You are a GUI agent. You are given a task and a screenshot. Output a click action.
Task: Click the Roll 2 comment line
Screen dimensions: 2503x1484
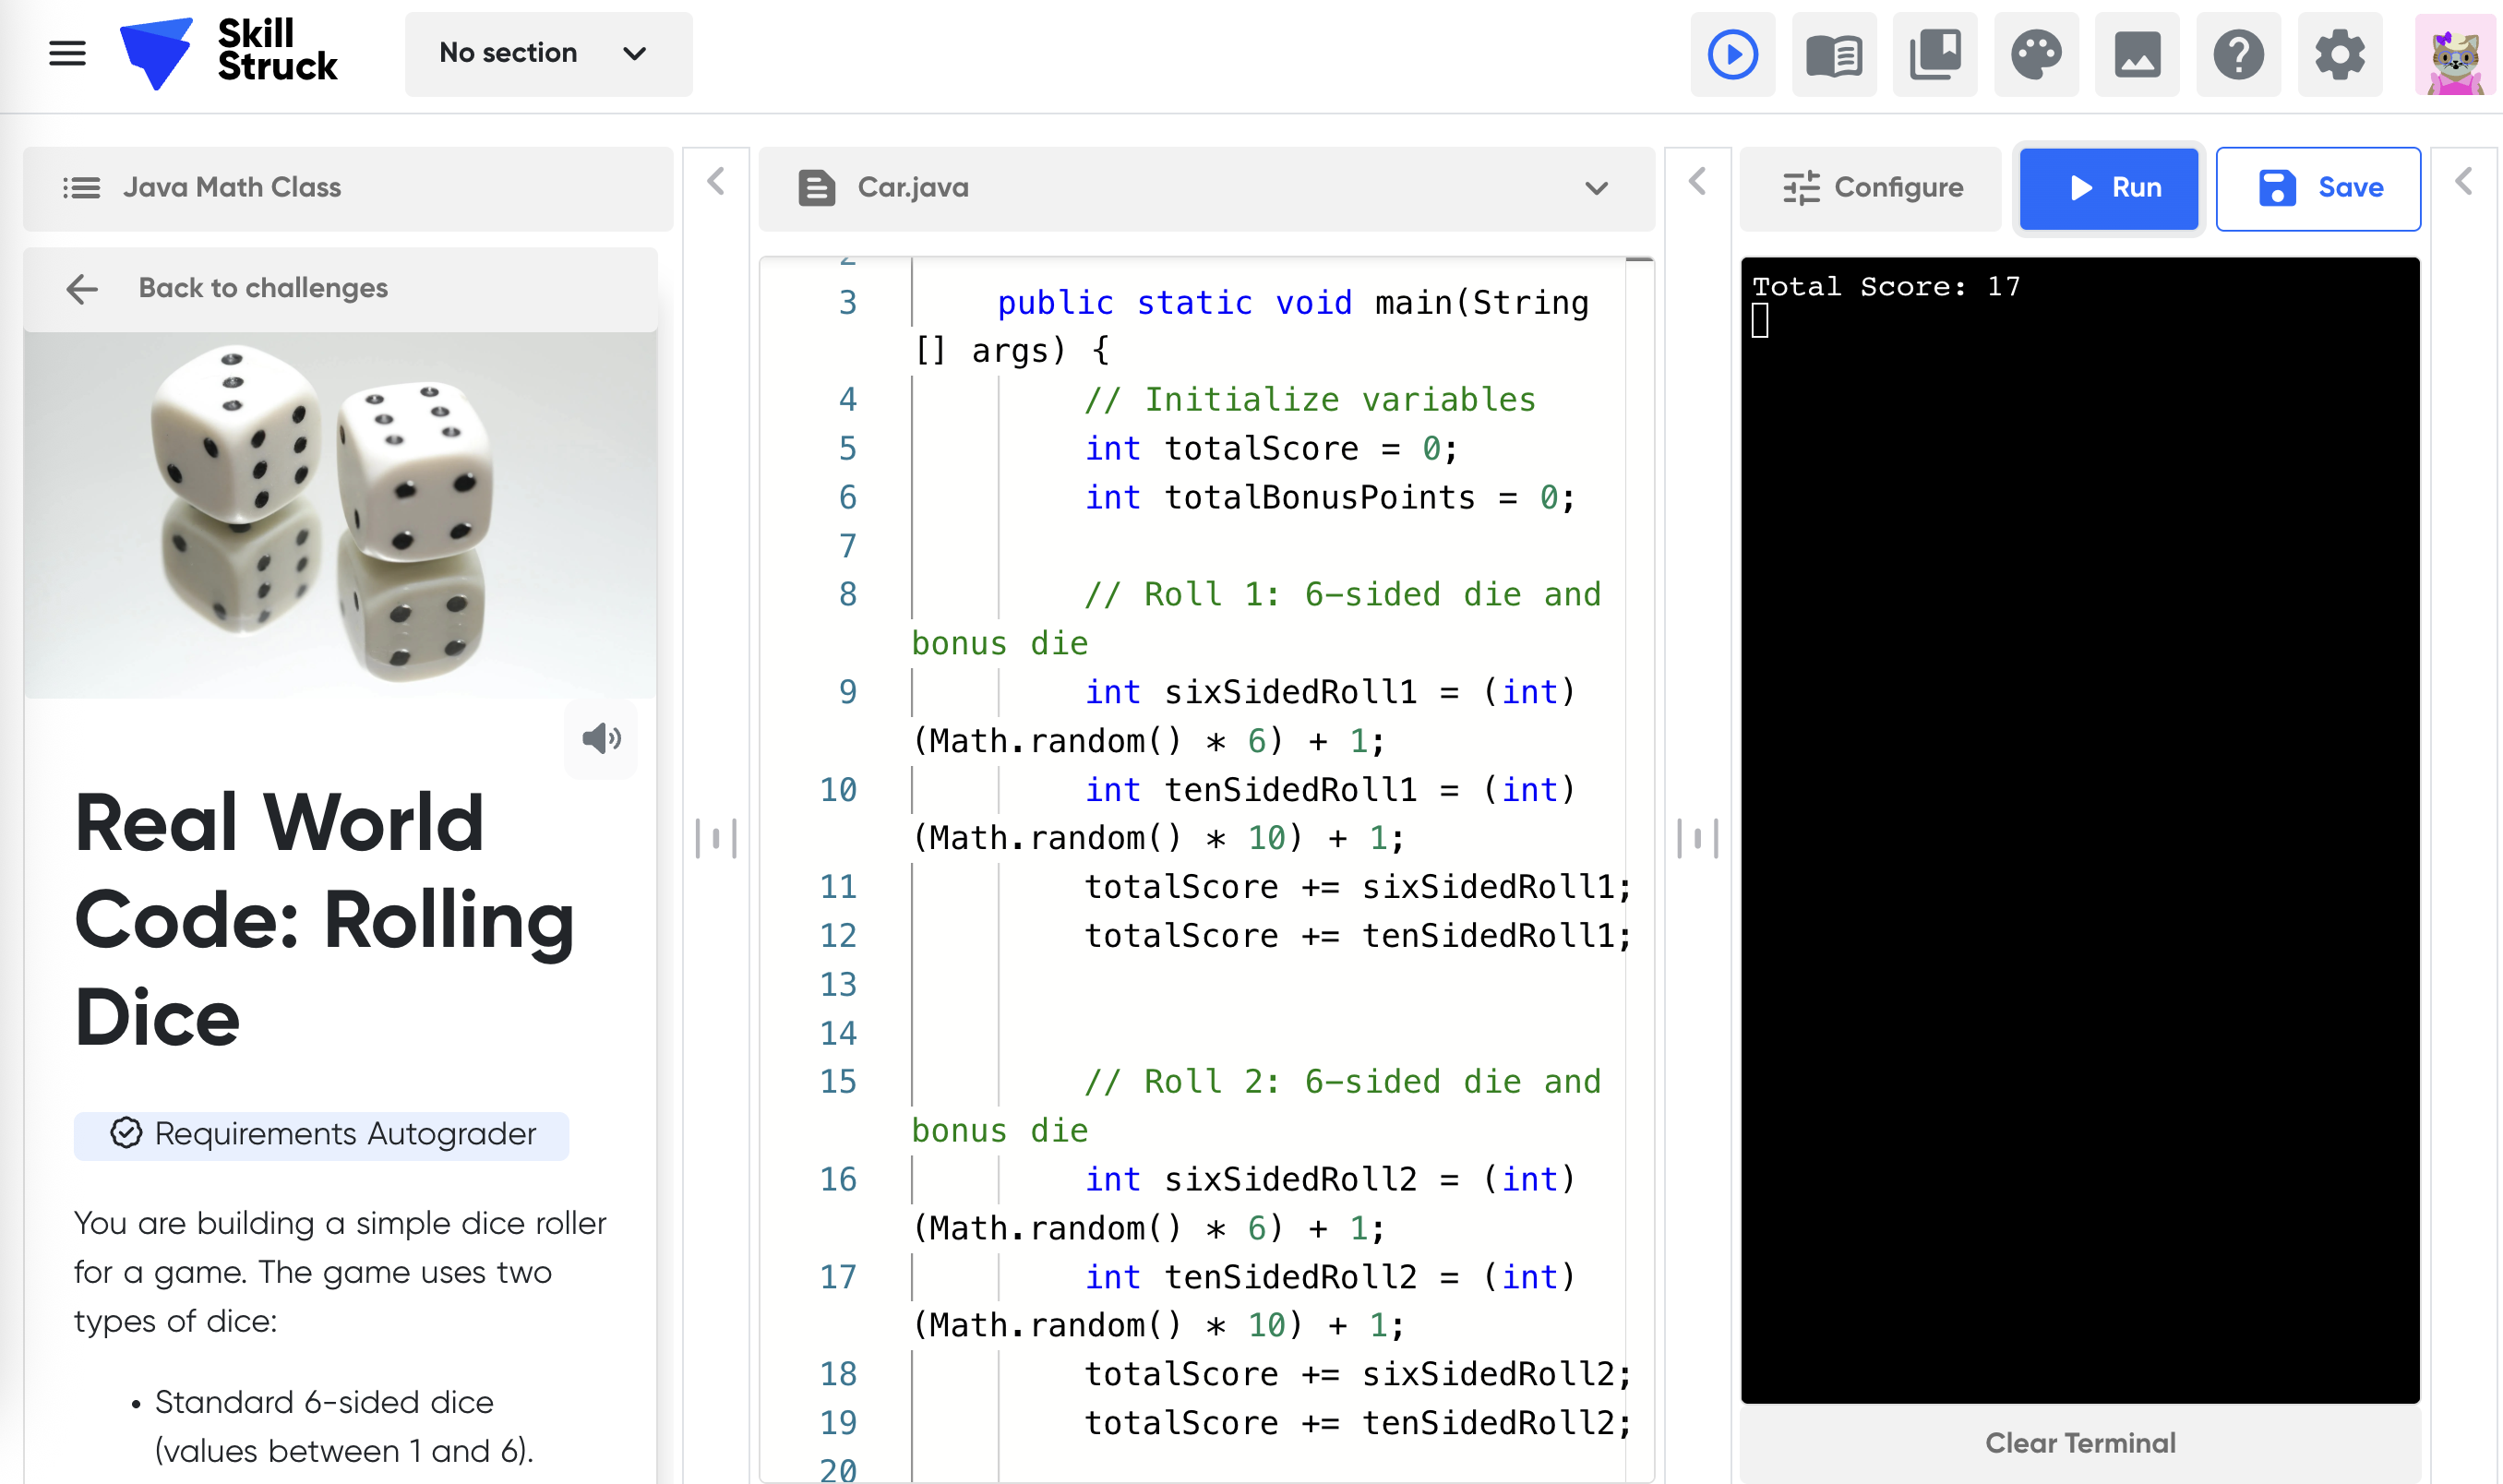(x=1343, y=1081)
